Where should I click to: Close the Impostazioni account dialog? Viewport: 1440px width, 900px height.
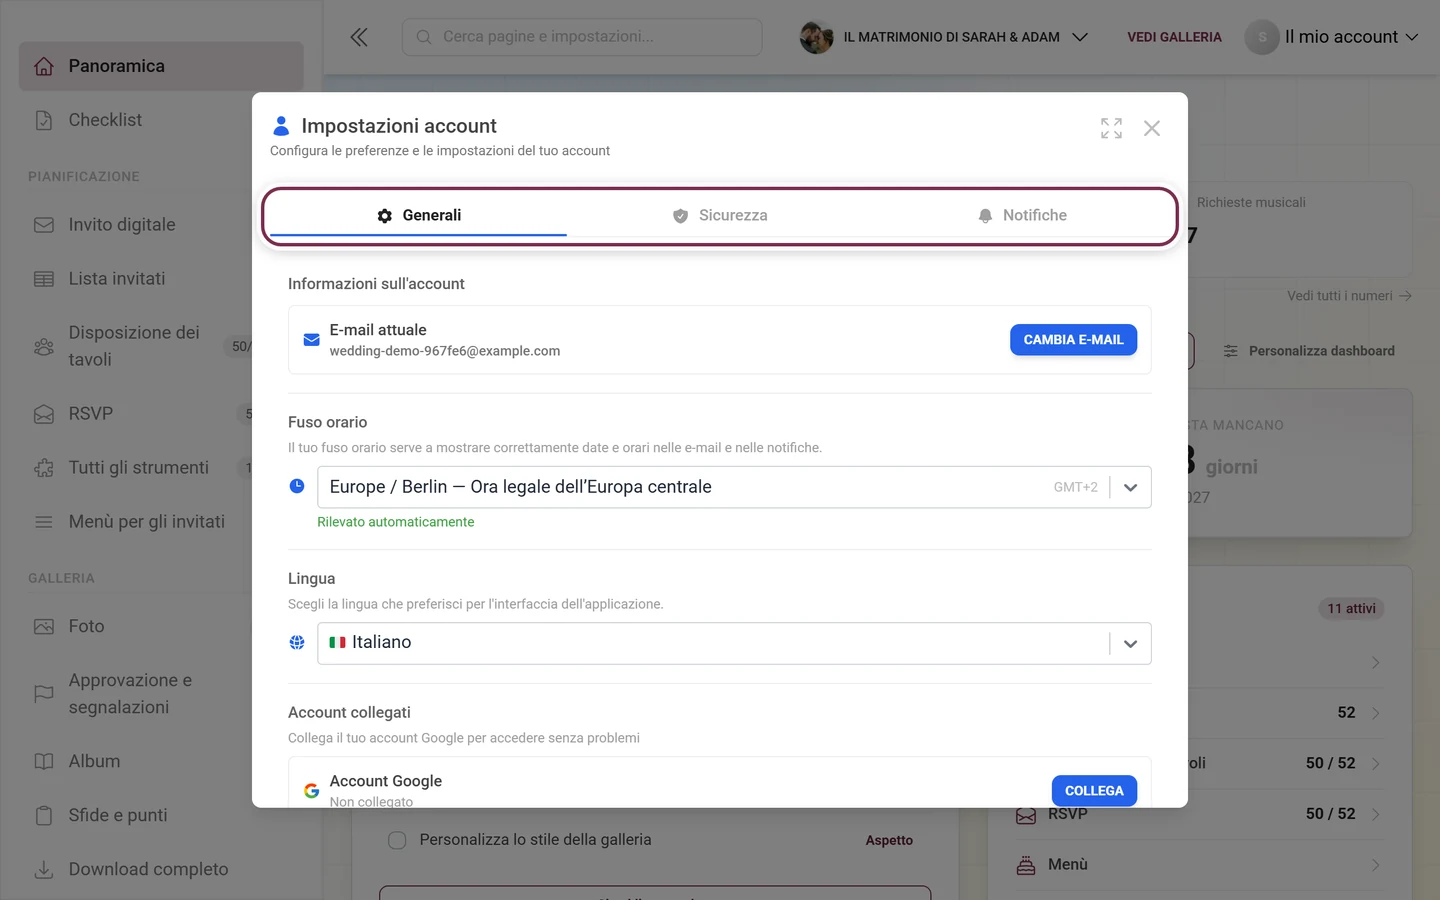pos(1152,128)
